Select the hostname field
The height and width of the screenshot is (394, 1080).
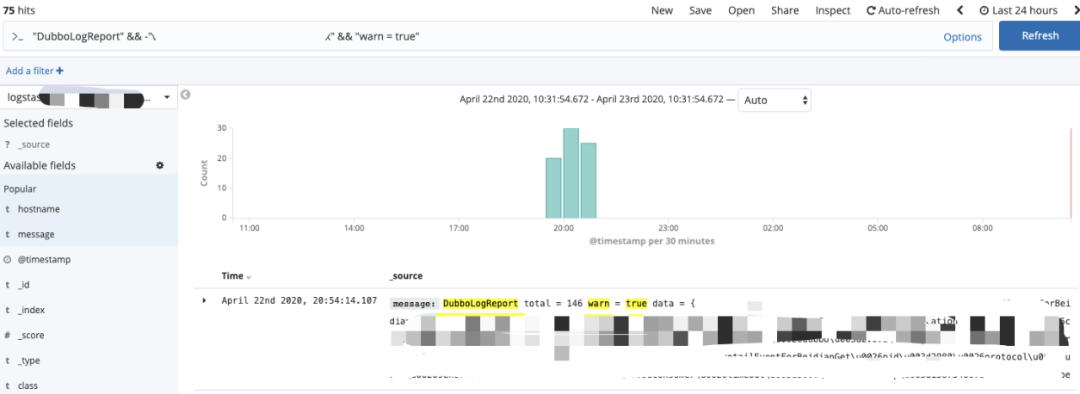pyautogui.click(x=39, y=209)
